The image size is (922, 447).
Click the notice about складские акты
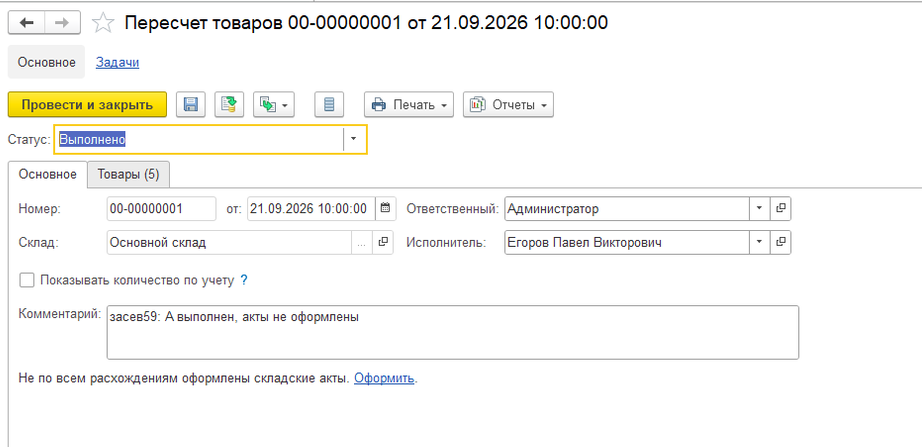tap(184, 378)
